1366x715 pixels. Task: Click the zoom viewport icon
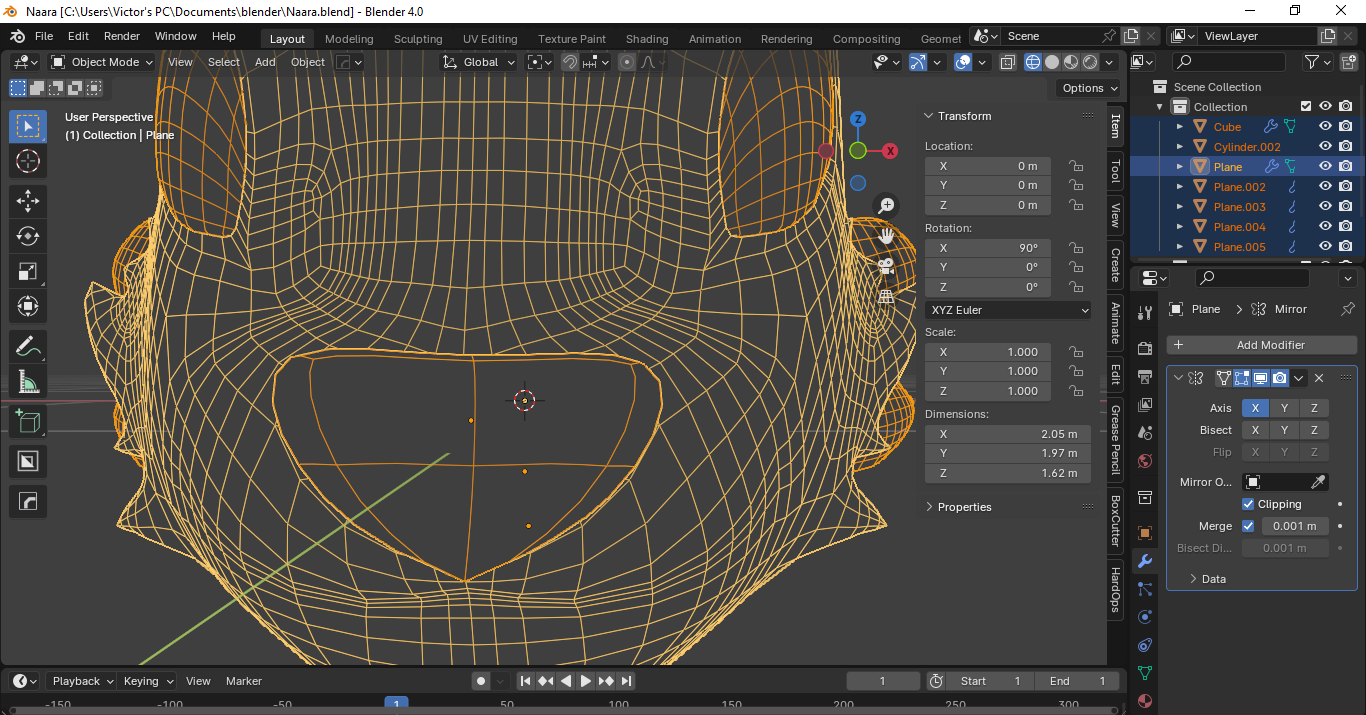pos(886,206)
